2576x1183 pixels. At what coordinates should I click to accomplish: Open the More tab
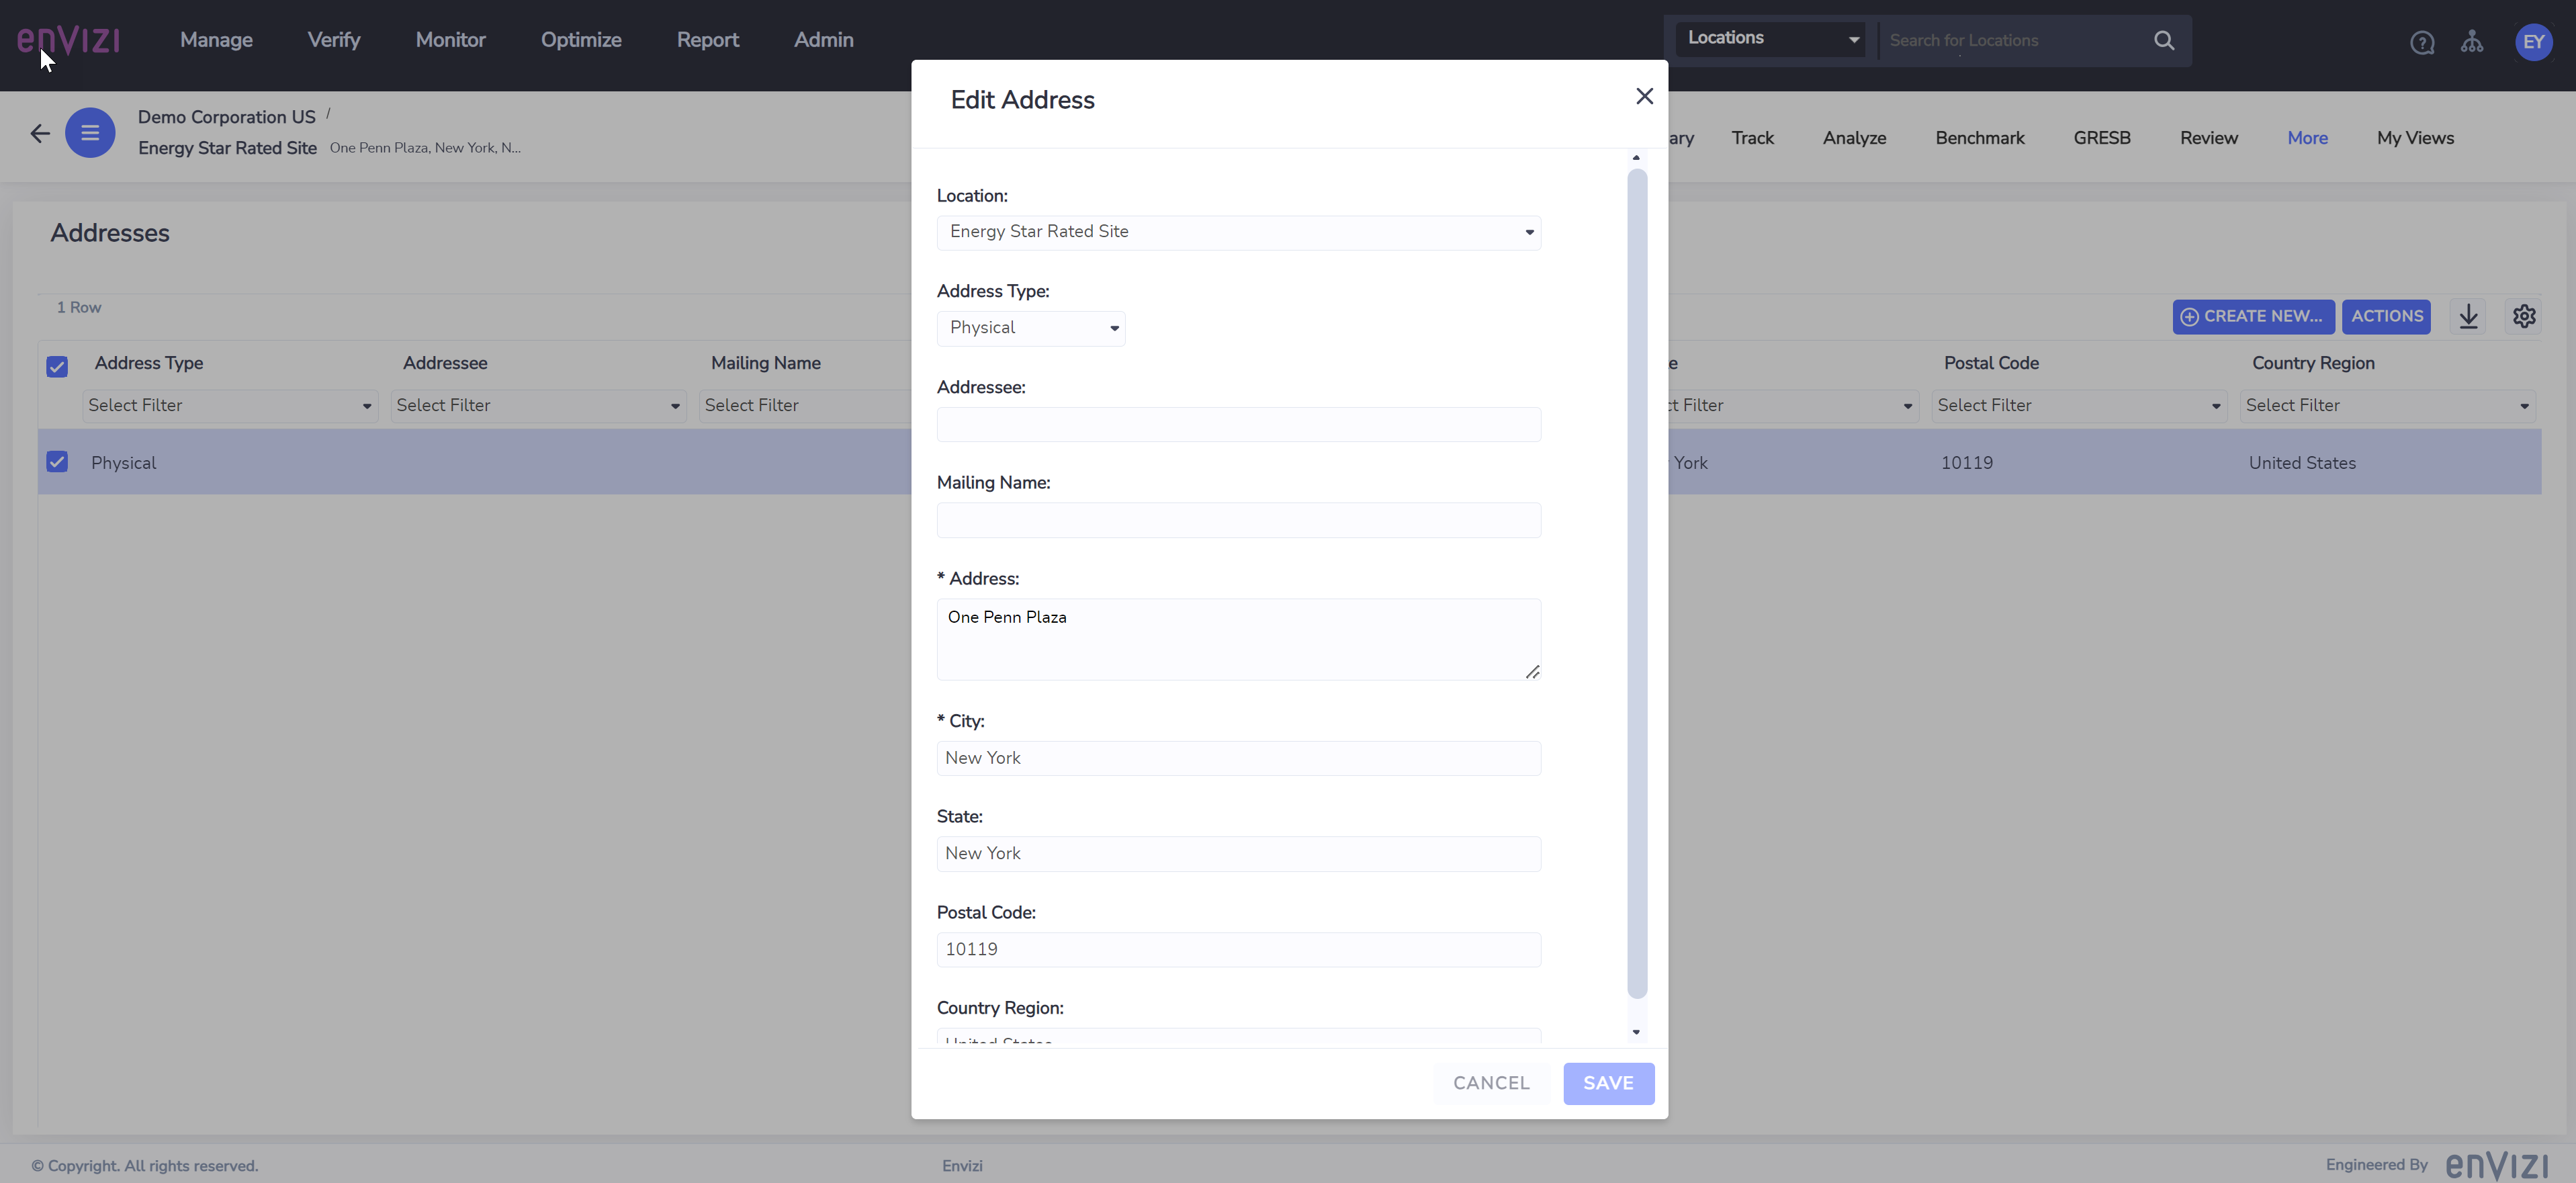(x=2307, y=138)
